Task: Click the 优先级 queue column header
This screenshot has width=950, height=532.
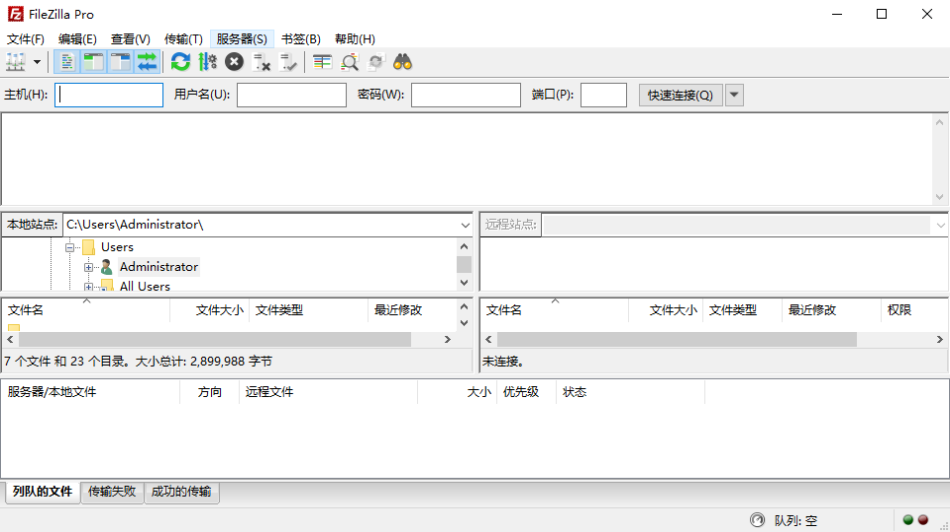Action: click(526, 392)
